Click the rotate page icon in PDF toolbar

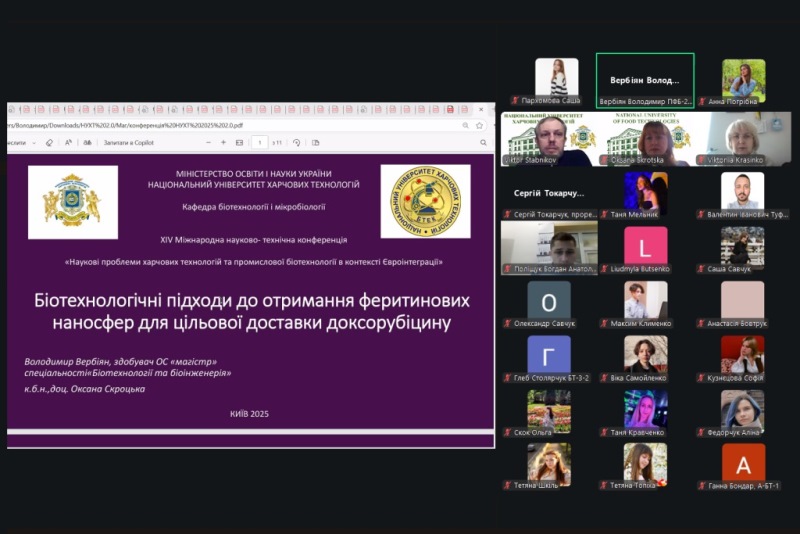pos(296,142)
